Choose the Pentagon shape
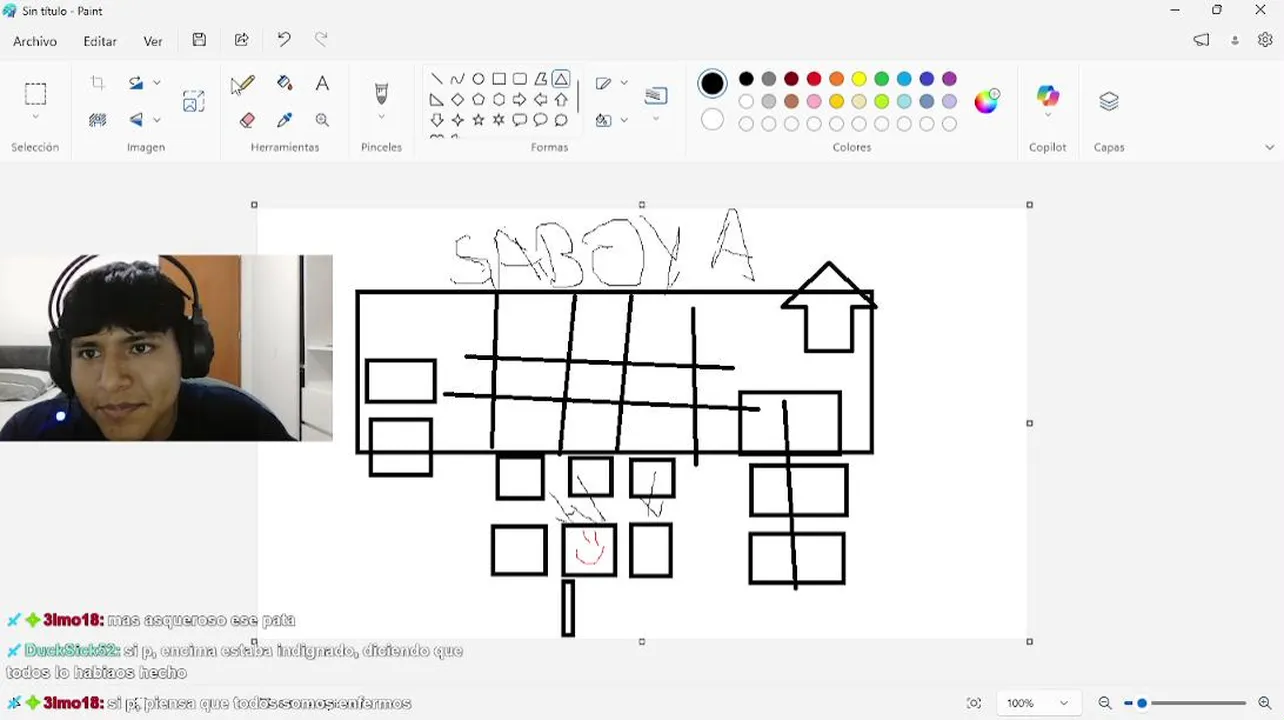The height and width of the screenshot is (720, 1284). [478, 100]
